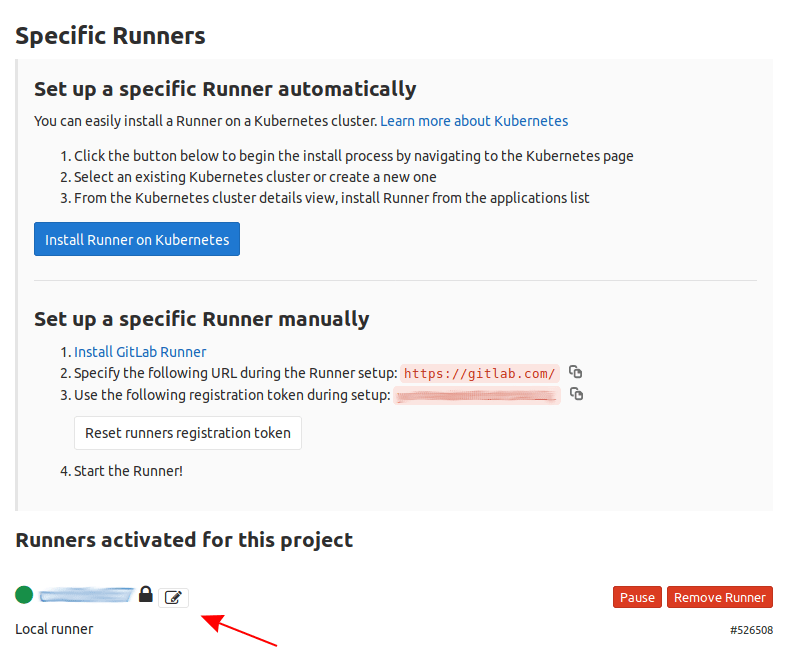Install Runner on Kubernetes
Viewport: 791px width, 668px height.
pyautogui.click(x=137, y=239)
